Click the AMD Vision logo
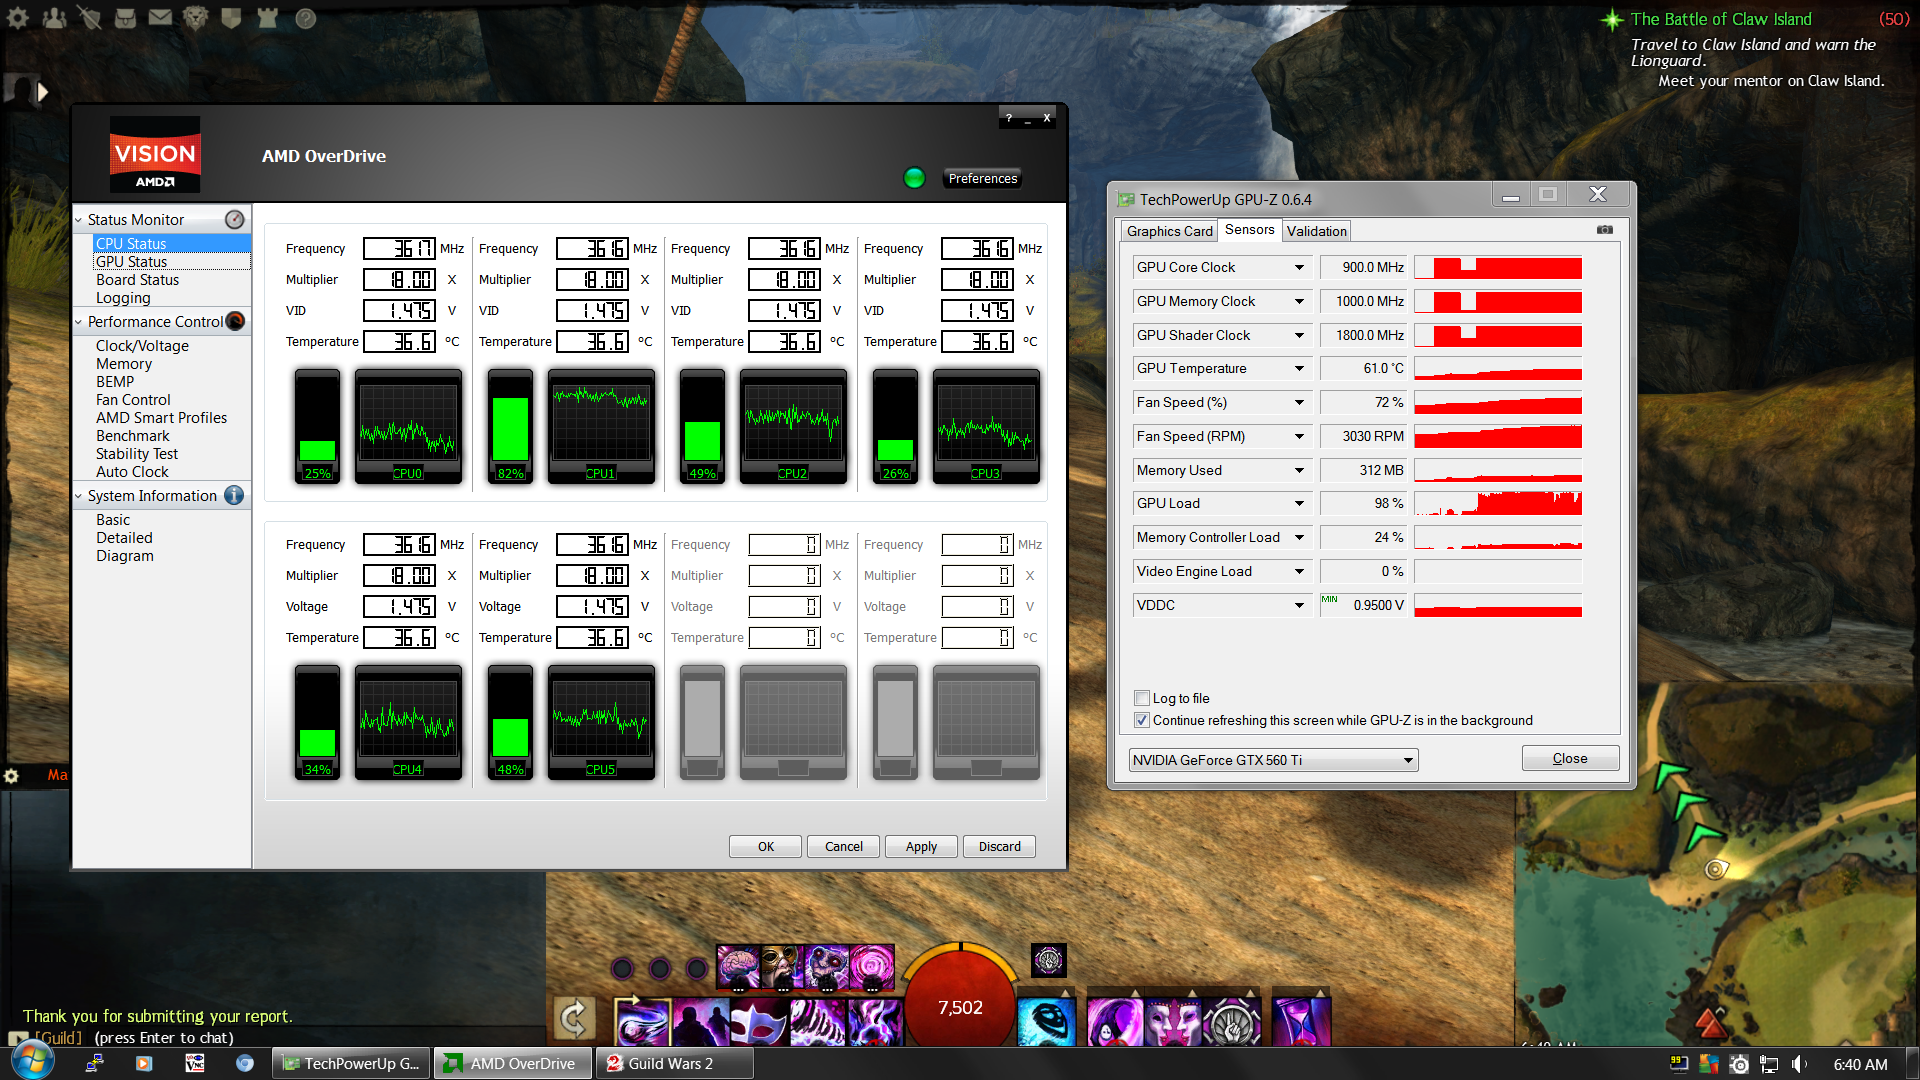 tap(155, 155)
